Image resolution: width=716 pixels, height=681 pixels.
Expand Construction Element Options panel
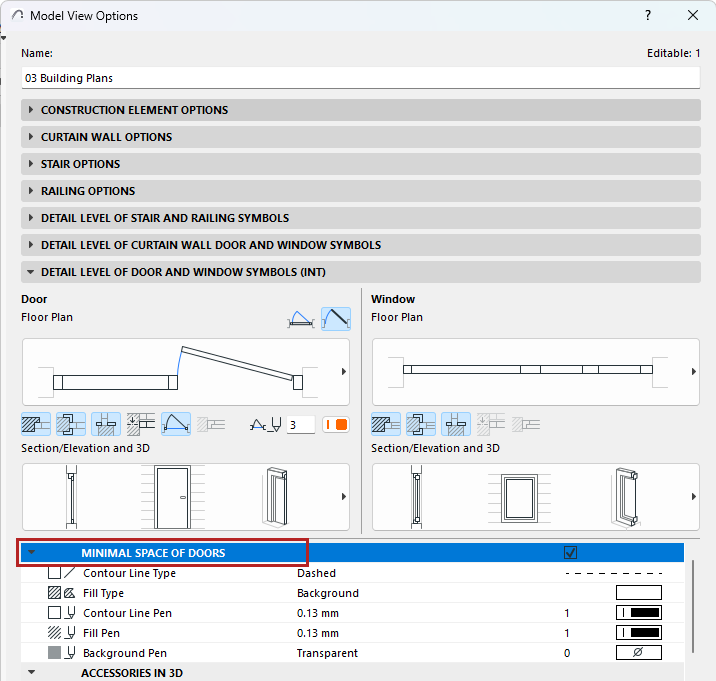[x=361, y=110]
